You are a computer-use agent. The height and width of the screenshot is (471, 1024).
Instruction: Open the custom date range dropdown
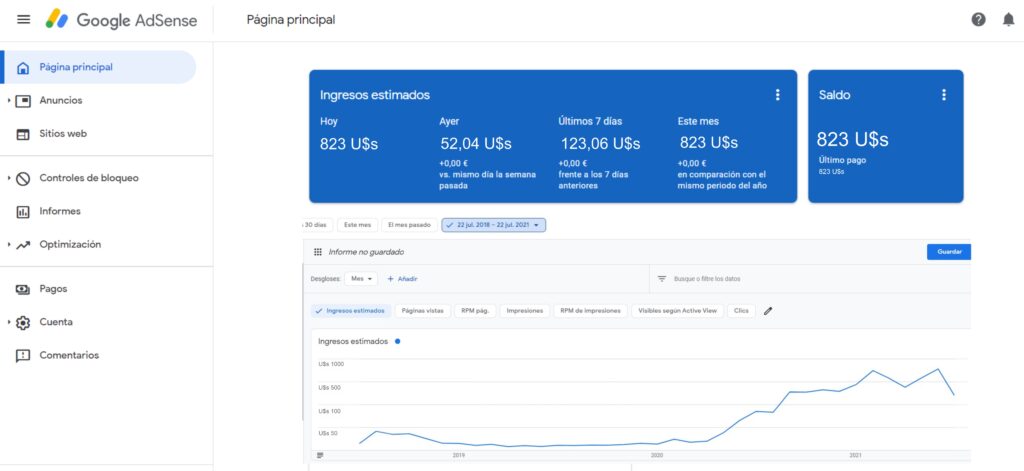[493, 225]
